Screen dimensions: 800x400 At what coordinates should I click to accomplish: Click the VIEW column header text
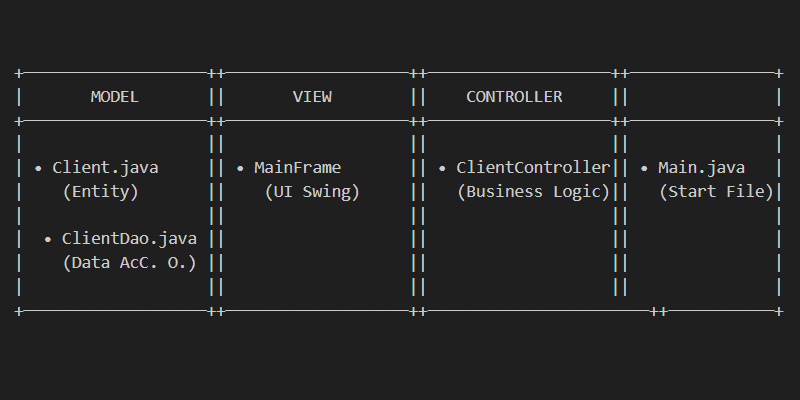point(312,97)
